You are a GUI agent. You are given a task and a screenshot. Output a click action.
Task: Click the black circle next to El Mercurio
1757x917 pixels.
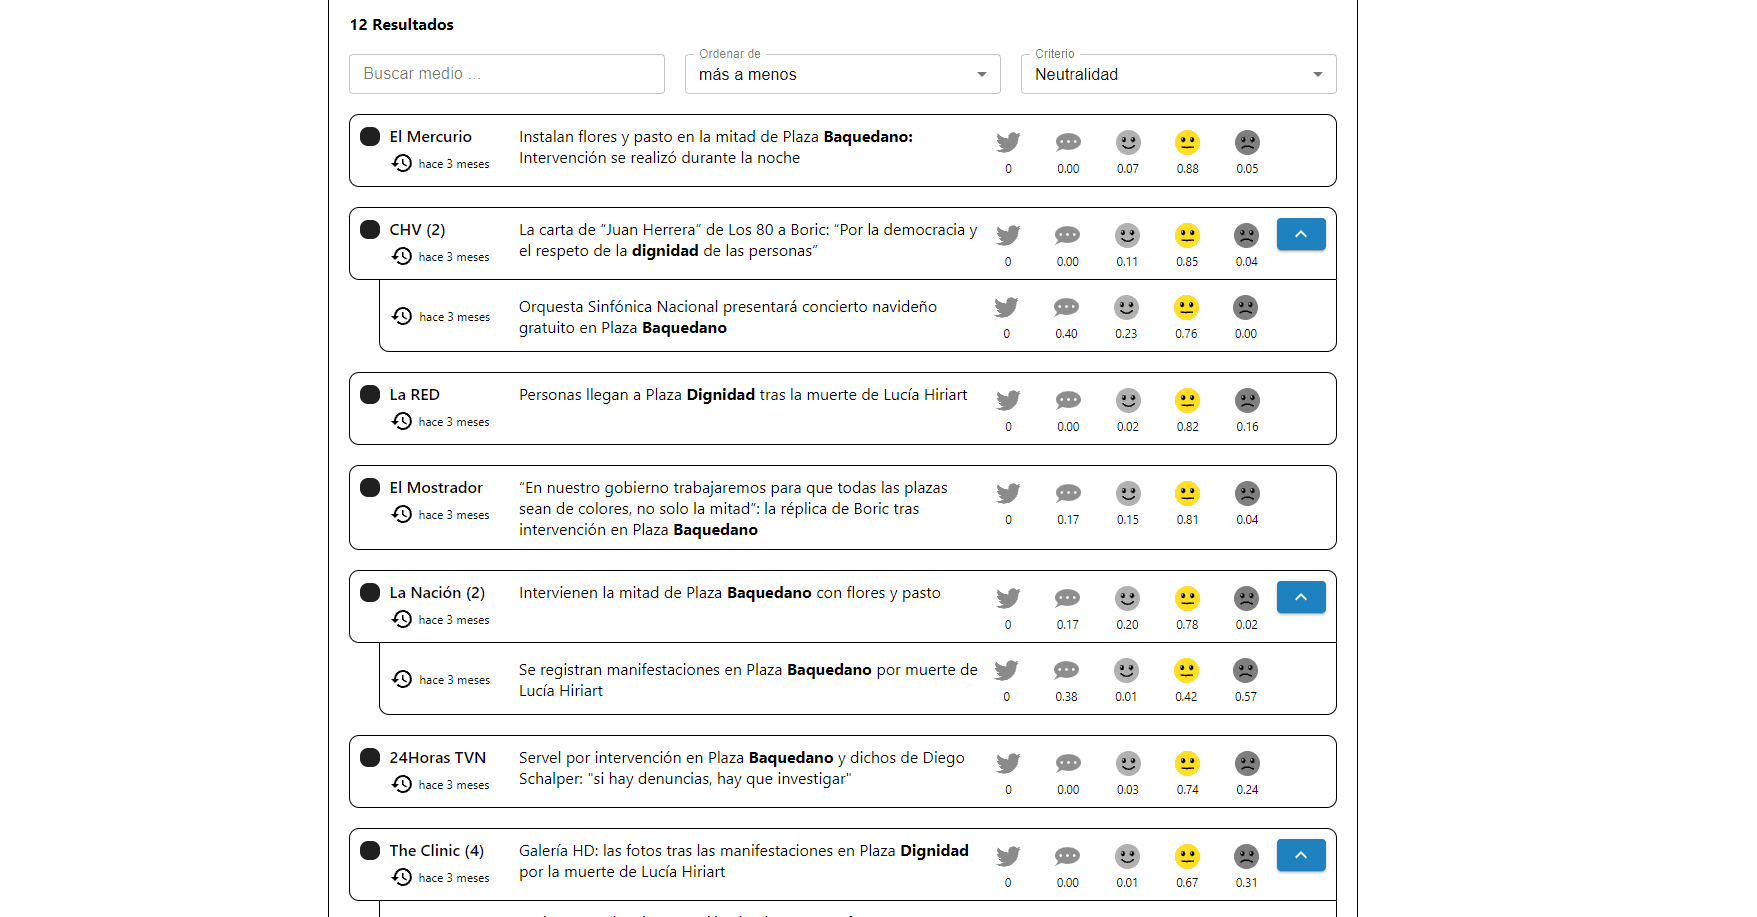(370, 137)
